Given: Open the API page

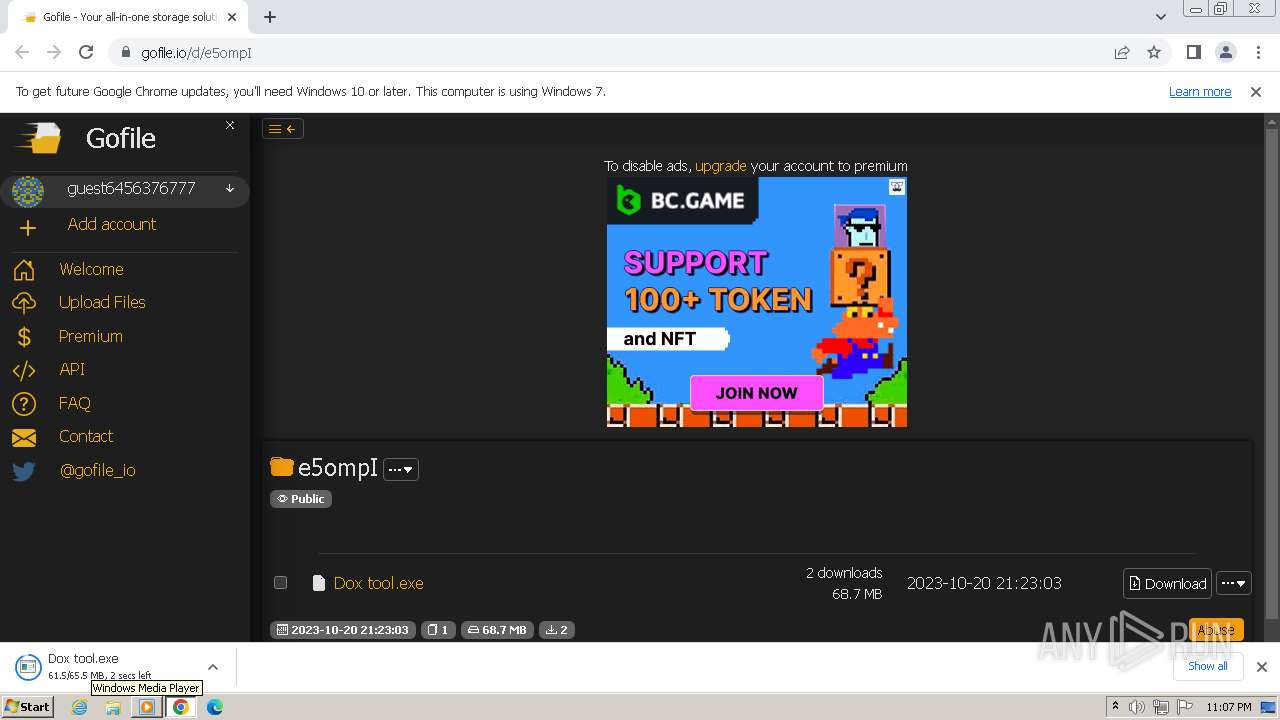Looking at the screenshot, I should [72, 369].
